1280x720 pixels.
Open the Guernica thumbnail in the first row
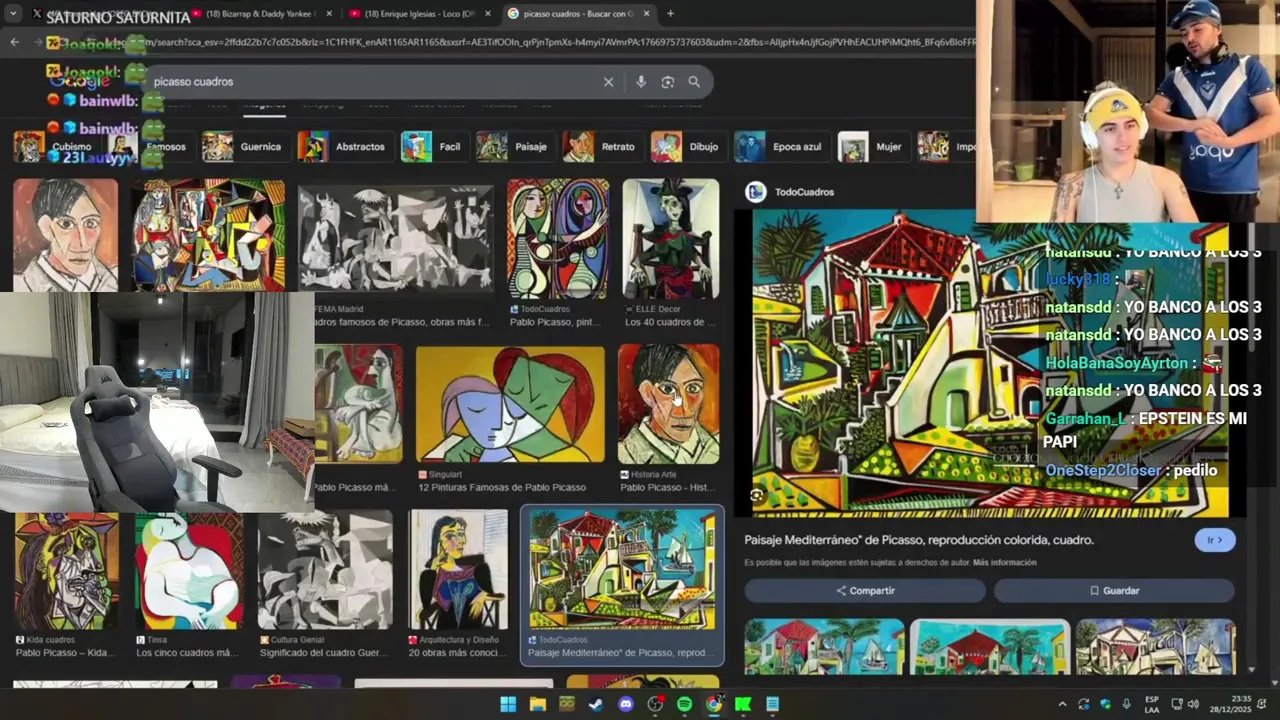[395, 238]
